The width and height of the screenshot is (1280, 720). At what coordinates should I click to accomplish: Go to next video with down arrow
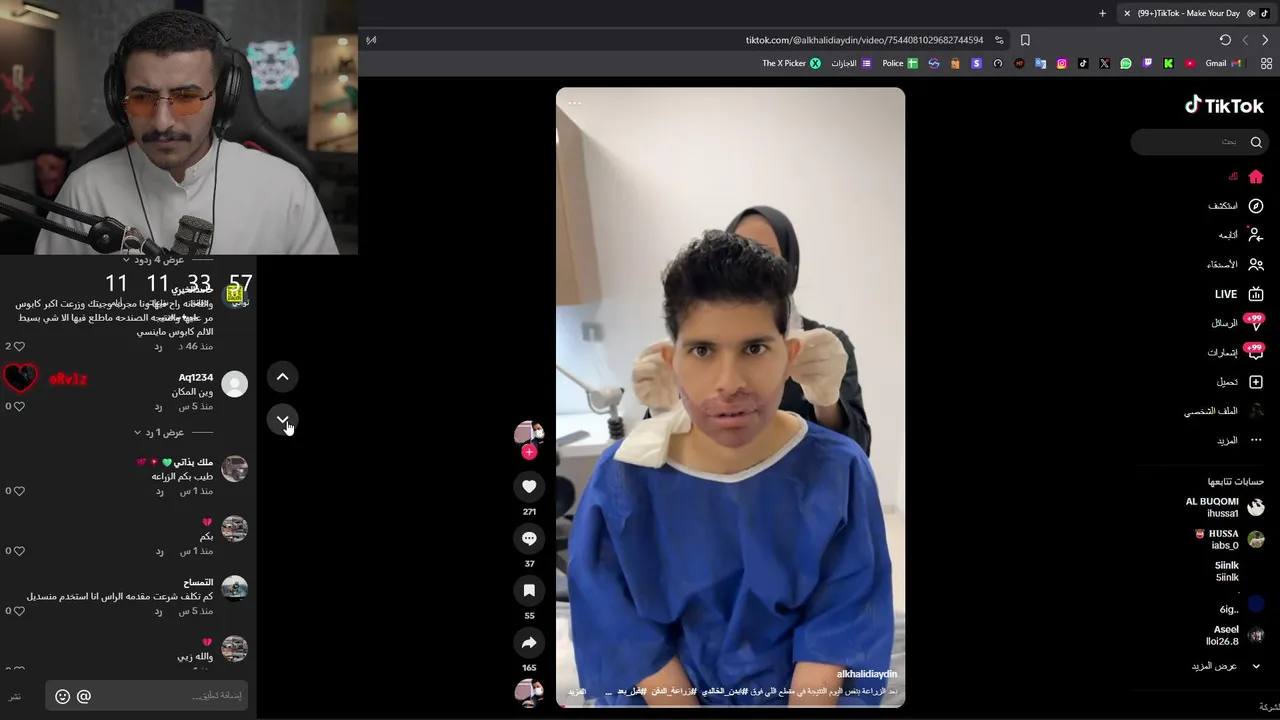click(x=283, y=420)
